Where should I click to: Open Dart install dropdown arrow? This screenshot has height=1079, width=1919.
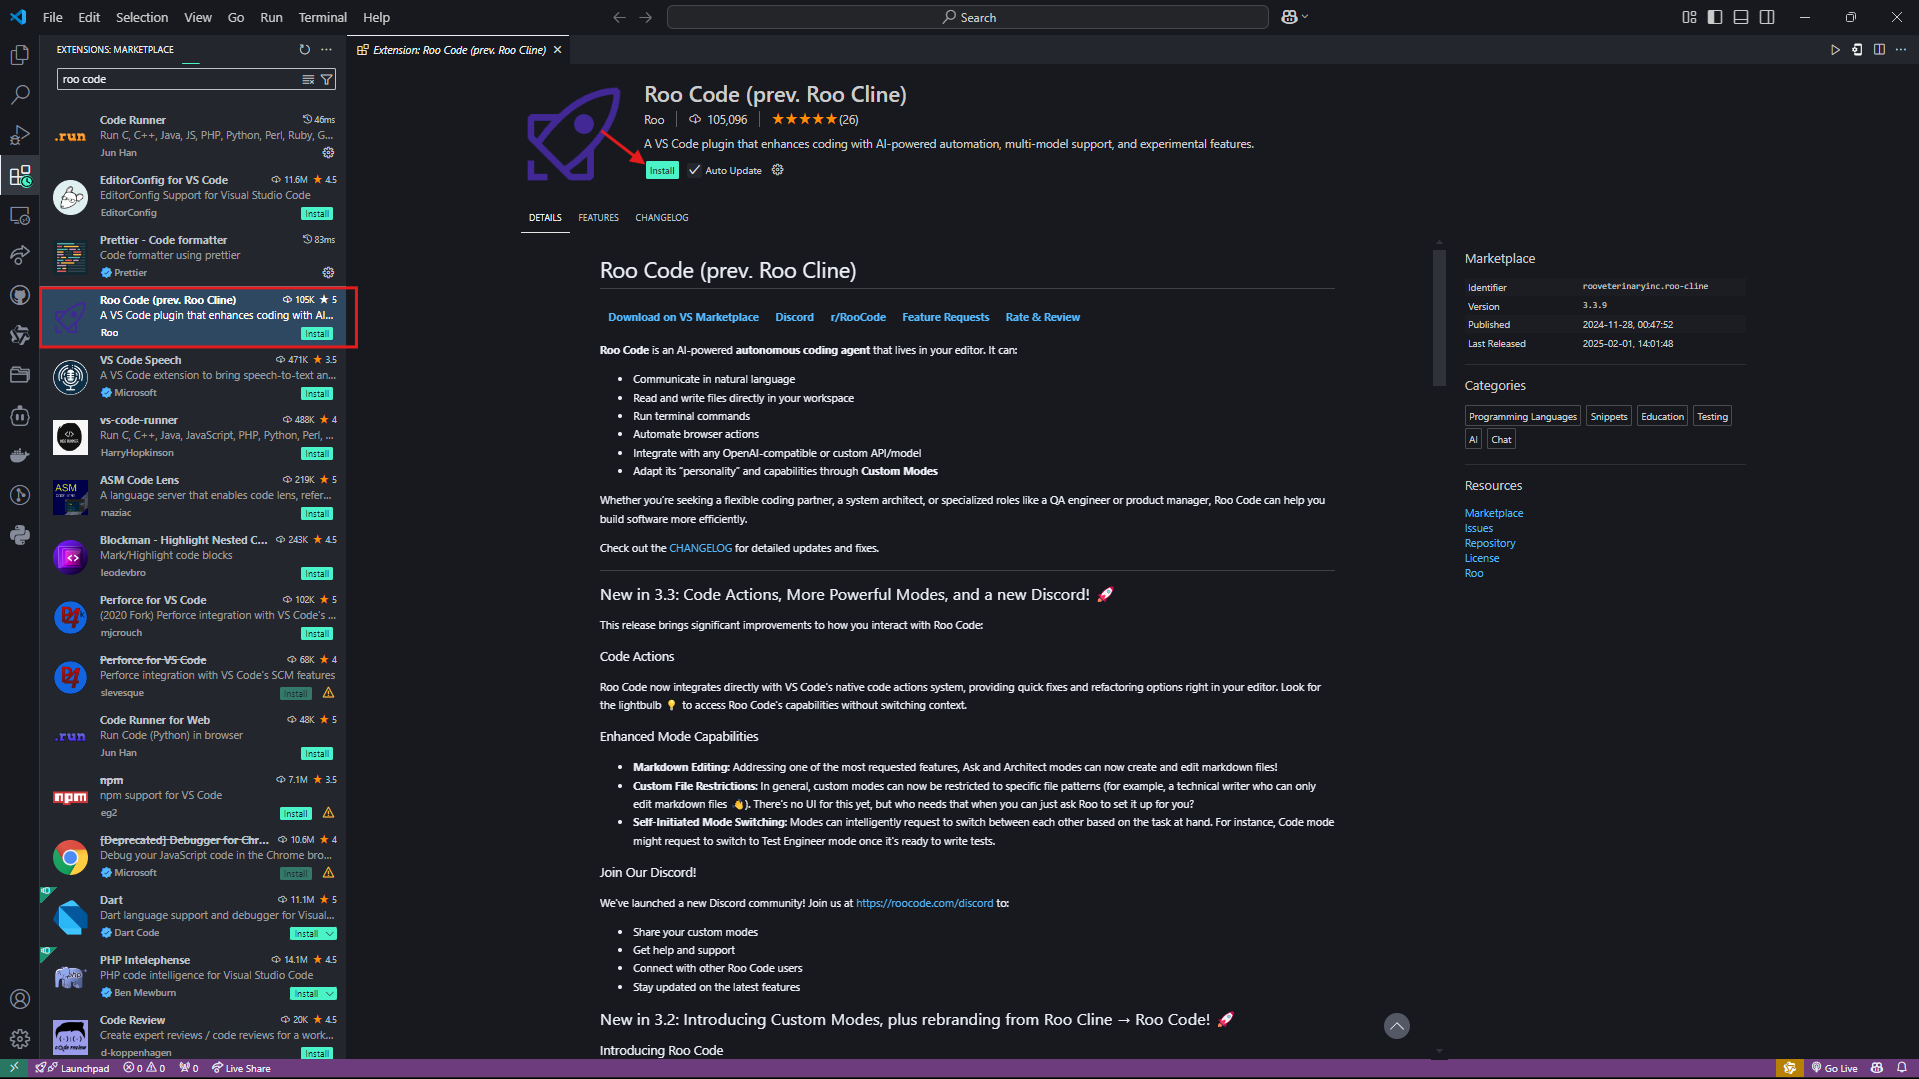(330, 934)
